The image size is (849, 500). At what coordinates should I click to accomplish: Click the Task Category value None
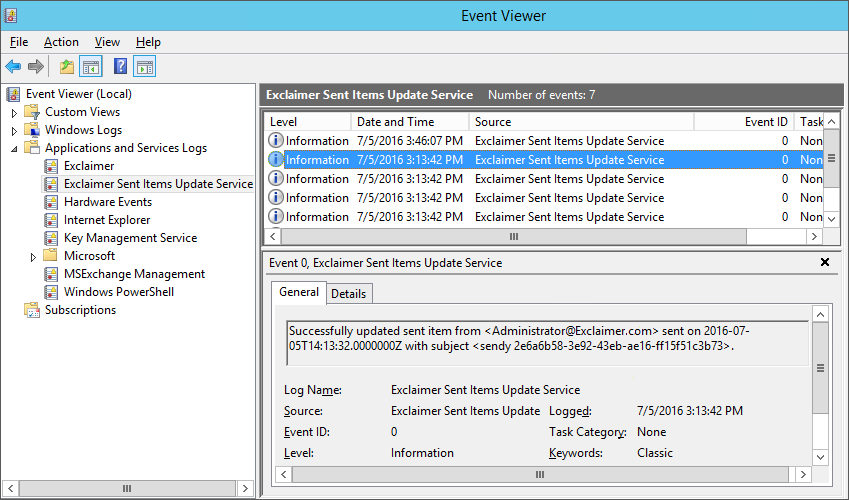tap(651, 432)
